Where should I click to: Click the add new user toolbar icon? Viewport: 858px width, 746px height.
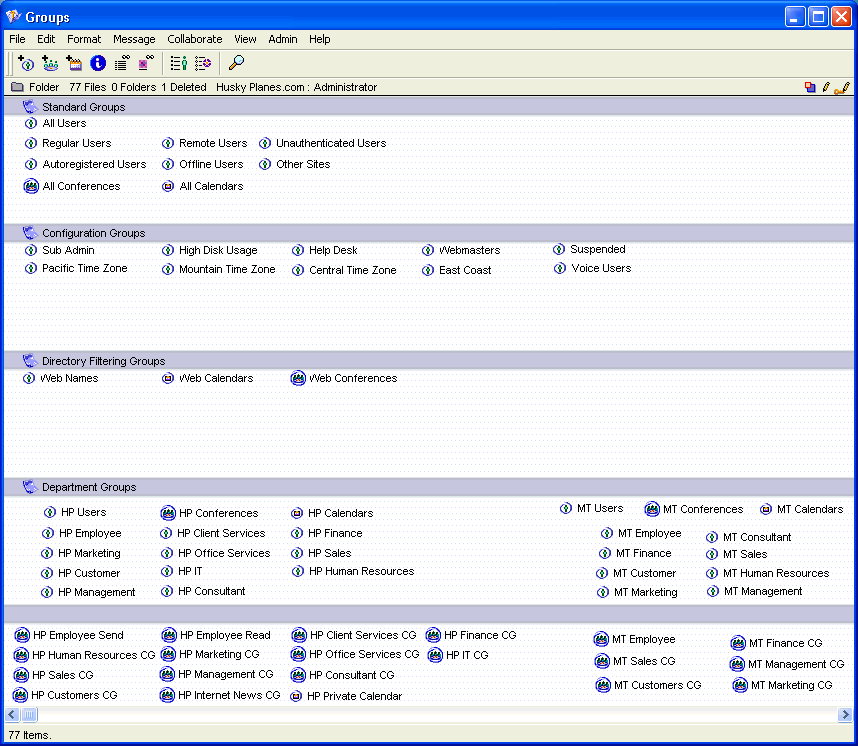point(26,63)
